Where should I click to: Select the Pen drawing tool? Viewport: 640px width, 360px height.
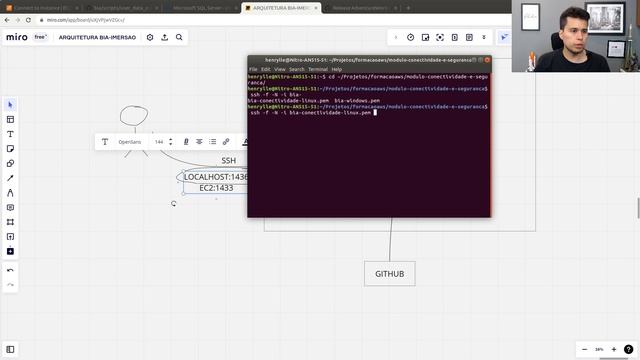[10, 193]
